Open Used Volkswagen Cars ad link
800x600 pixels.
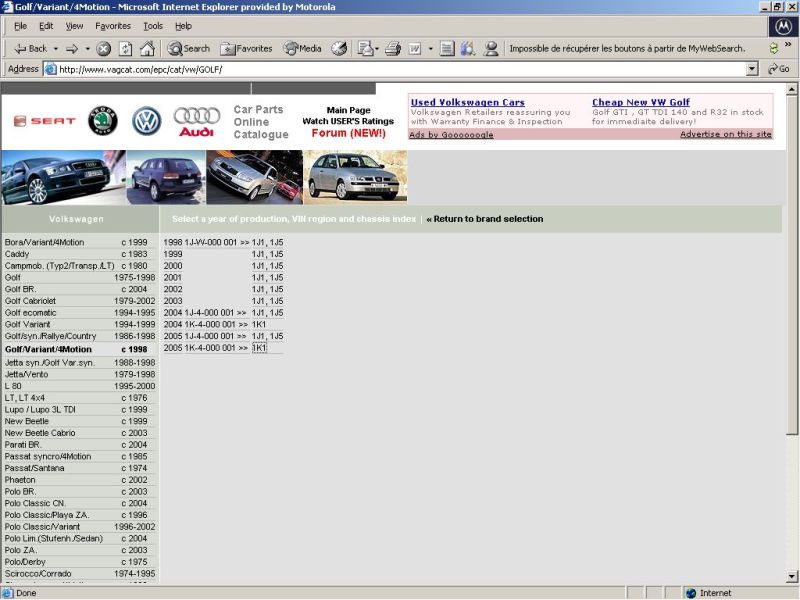(x=467, y=102)
